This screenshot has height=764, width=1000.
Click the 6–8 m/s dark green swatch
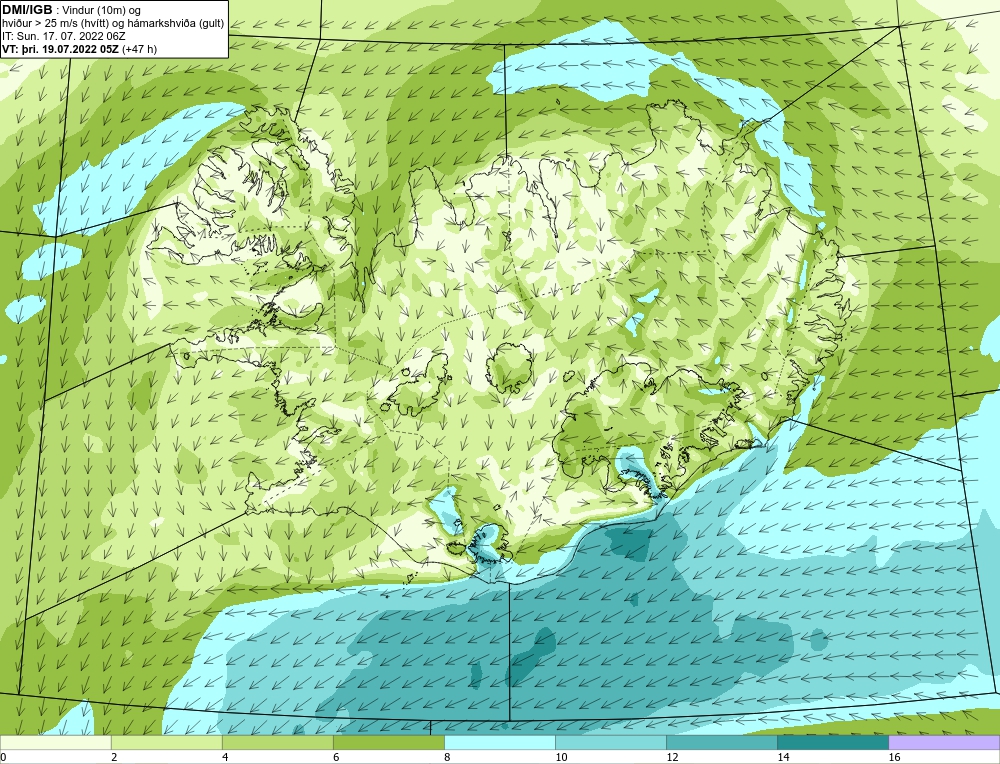coord(388,742)
